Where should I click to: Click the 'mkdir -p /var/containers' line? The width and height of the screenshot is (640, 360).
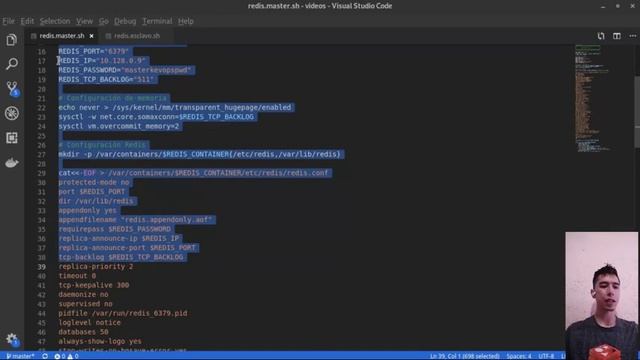click(199, 154)
